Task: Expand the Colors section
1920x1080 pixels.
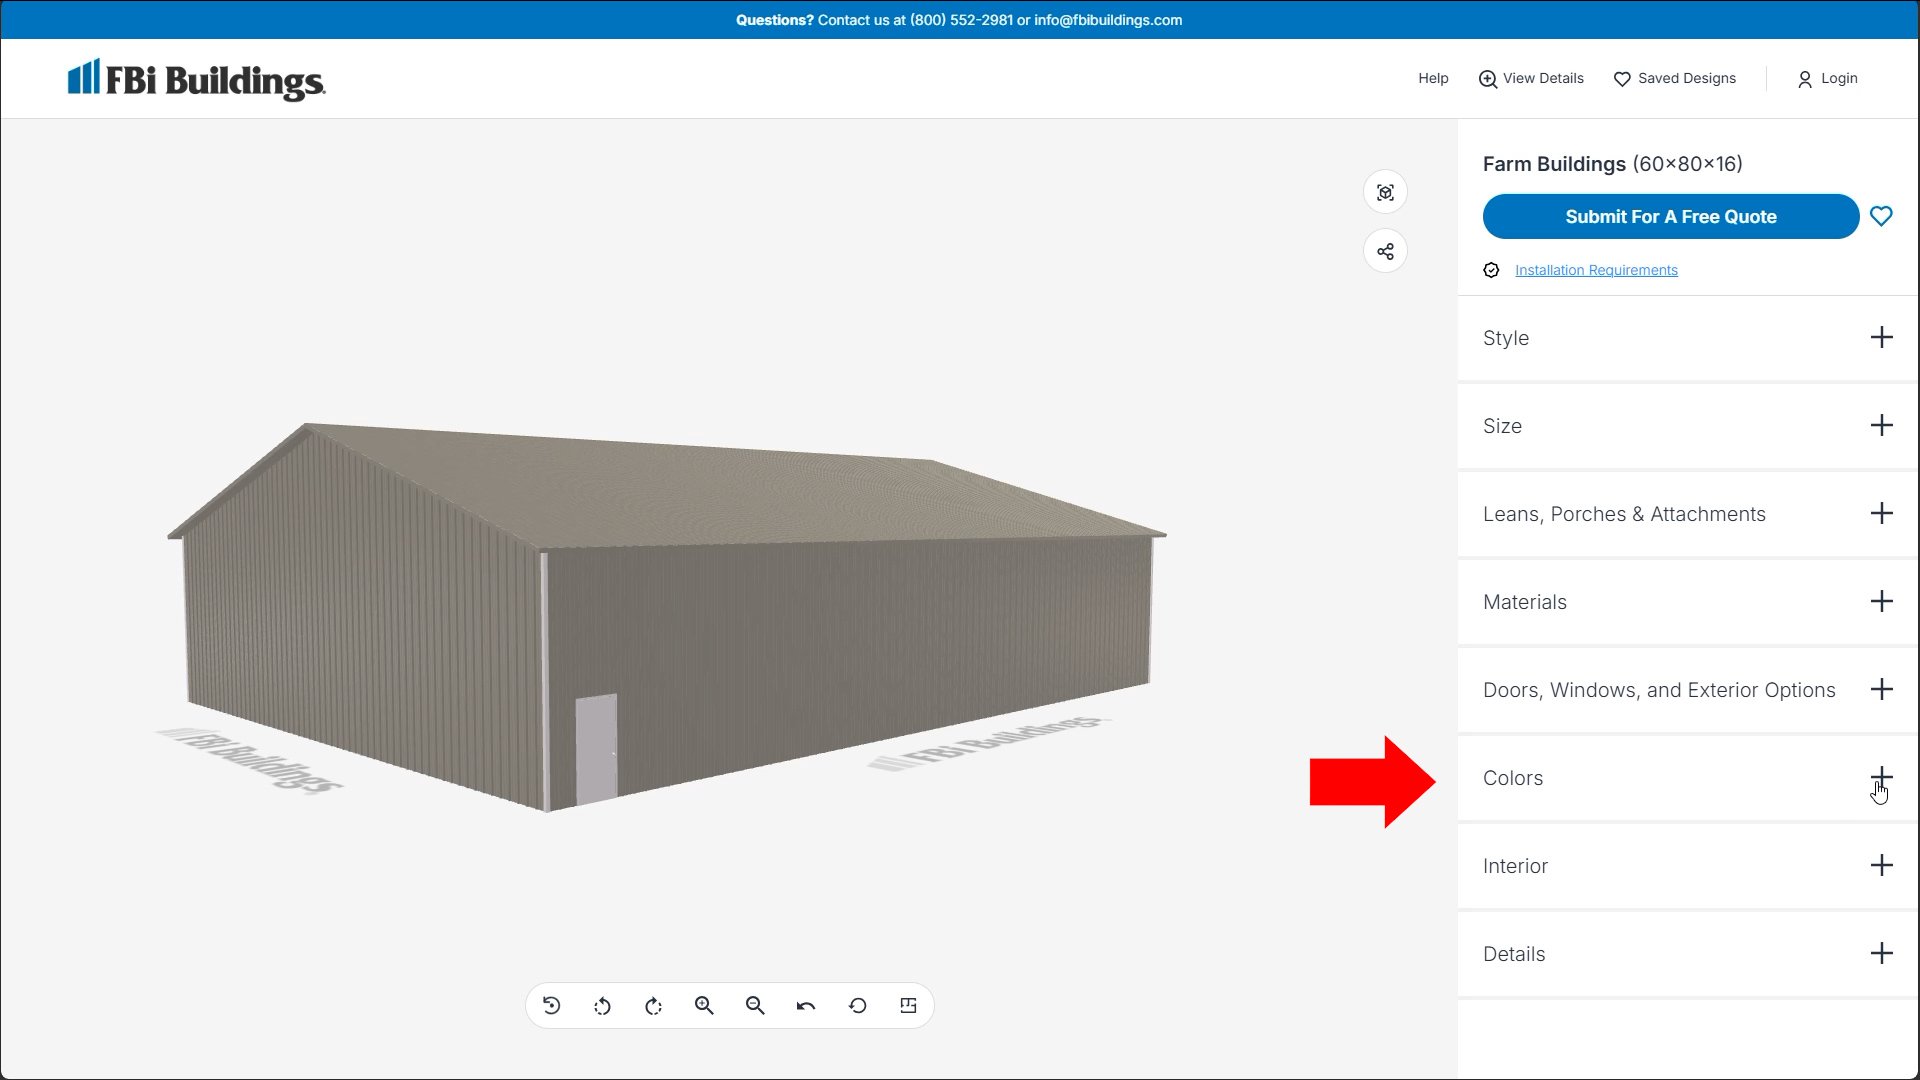Action: pos(1881,777)
